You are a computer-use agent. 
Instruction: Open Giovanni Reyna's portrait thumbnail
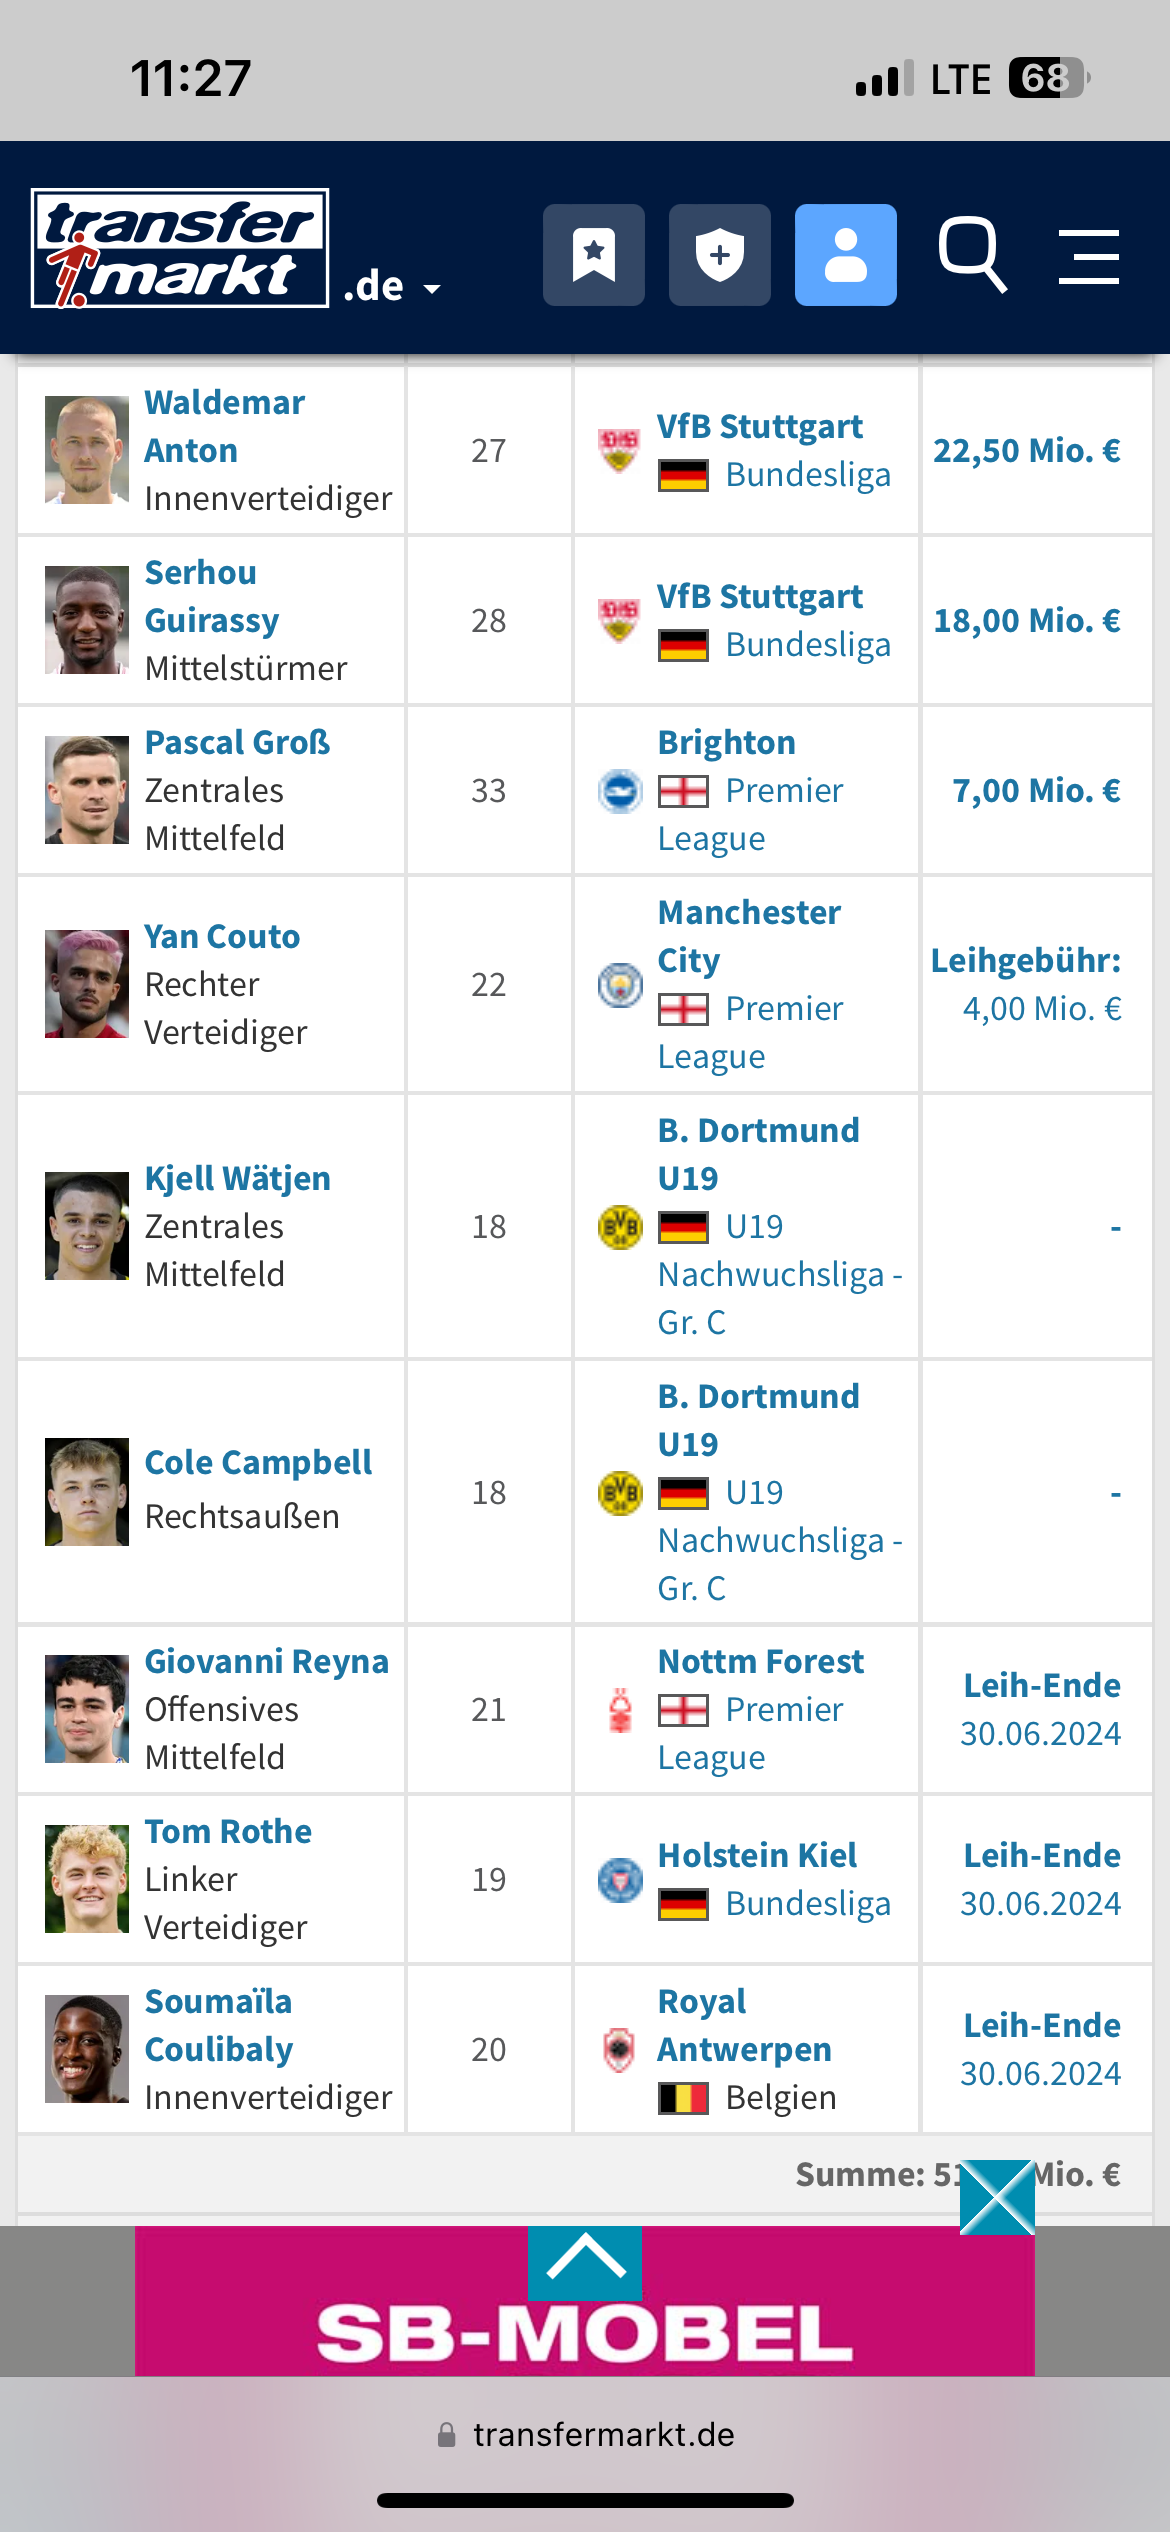[x=87, y=1709]
